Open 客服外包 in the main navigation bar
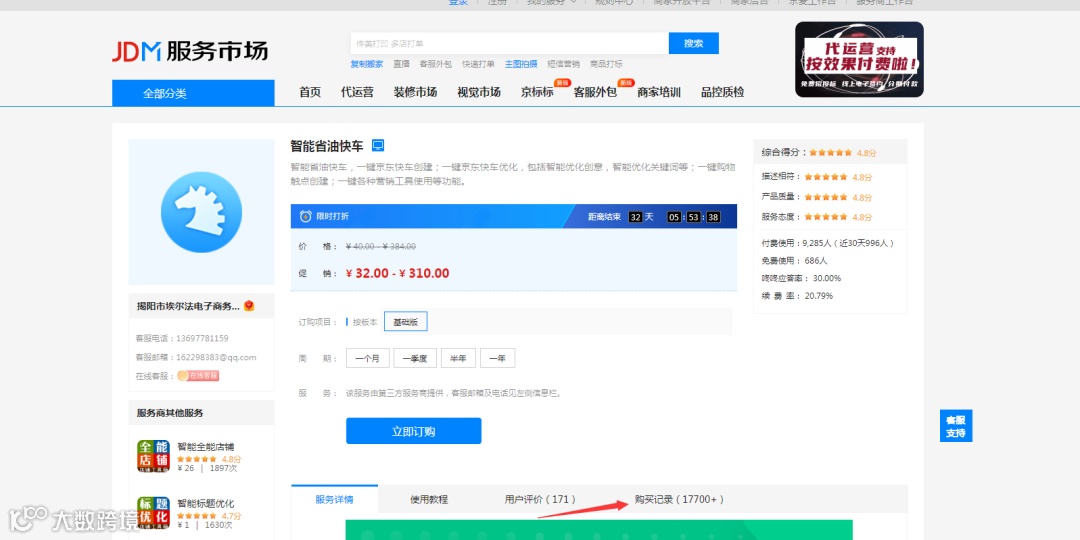 click(x=595, y=92)
